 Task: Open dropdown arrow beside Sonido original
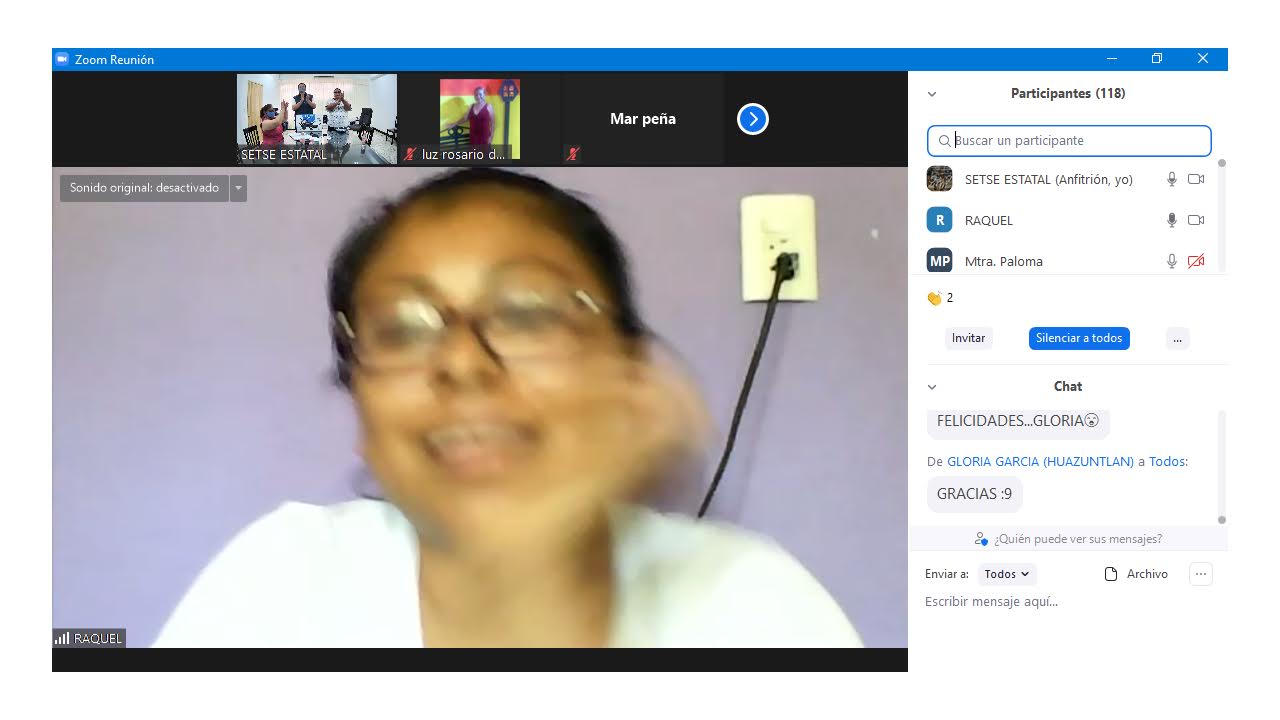click(x=238, y=188)
